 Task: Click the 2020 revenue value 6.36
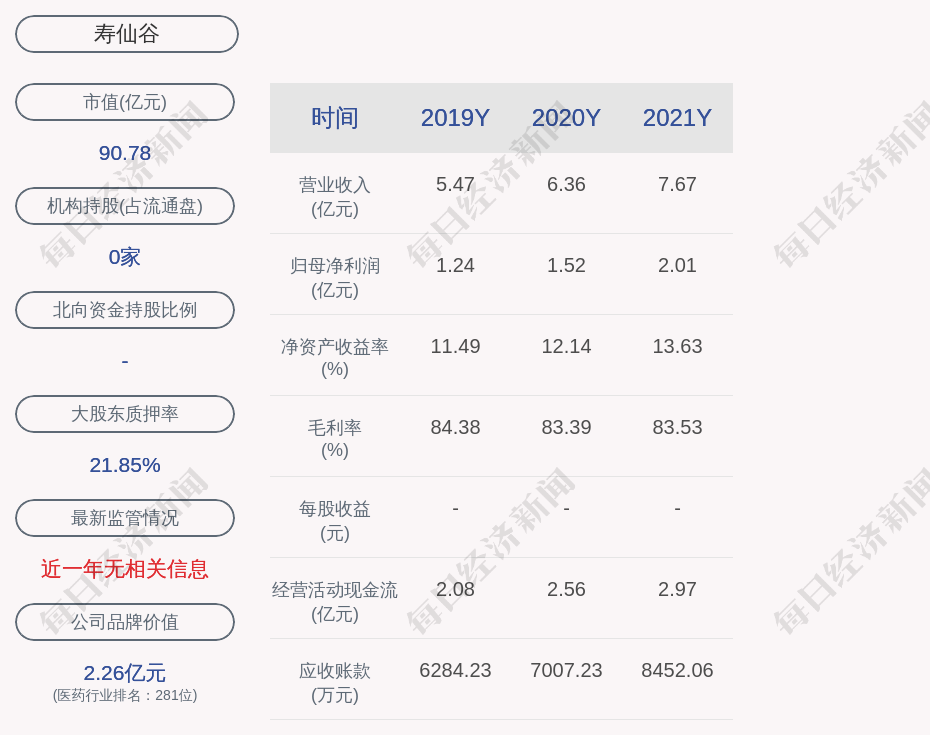coord(566,184)
